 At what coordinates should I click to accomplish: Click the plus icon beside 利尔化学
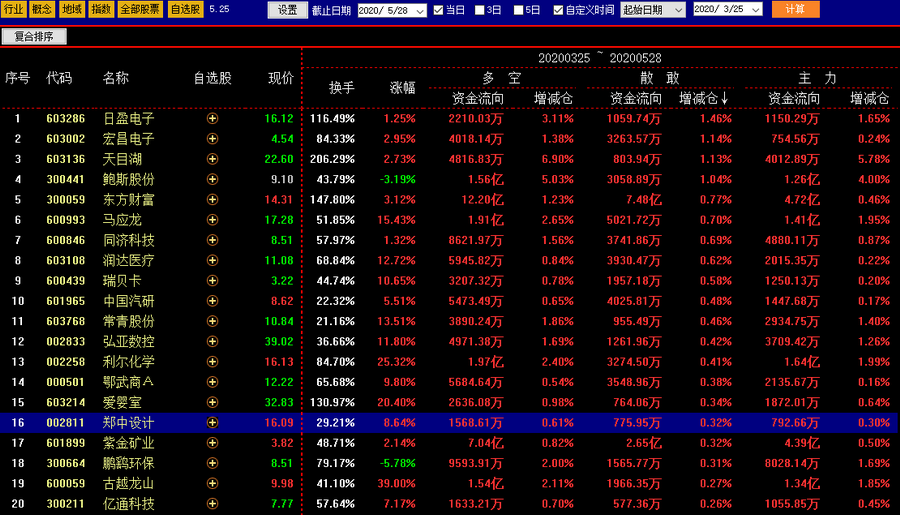click(x=212, y=362)
